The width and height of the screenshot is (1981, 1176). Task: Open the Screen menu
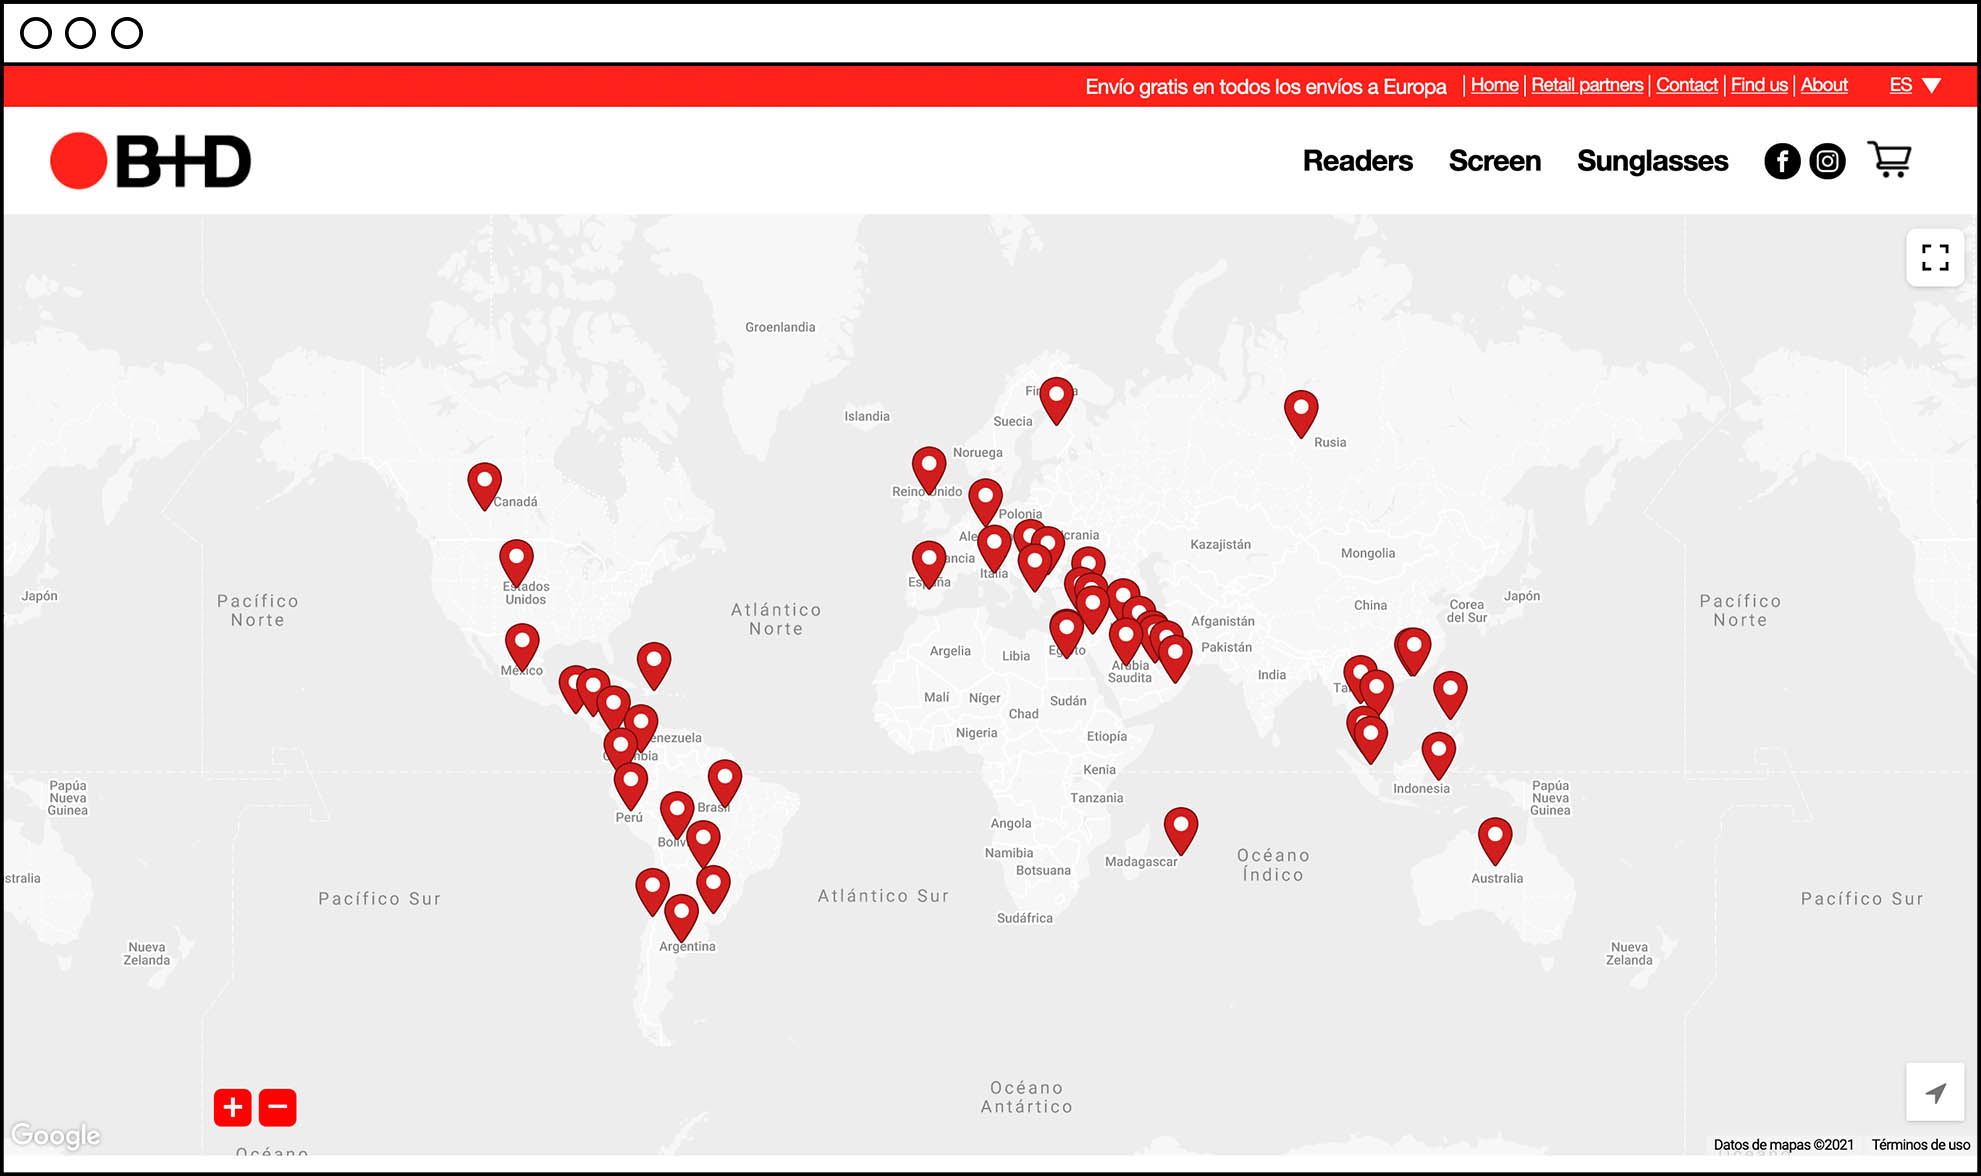(x=1494, y=161)
